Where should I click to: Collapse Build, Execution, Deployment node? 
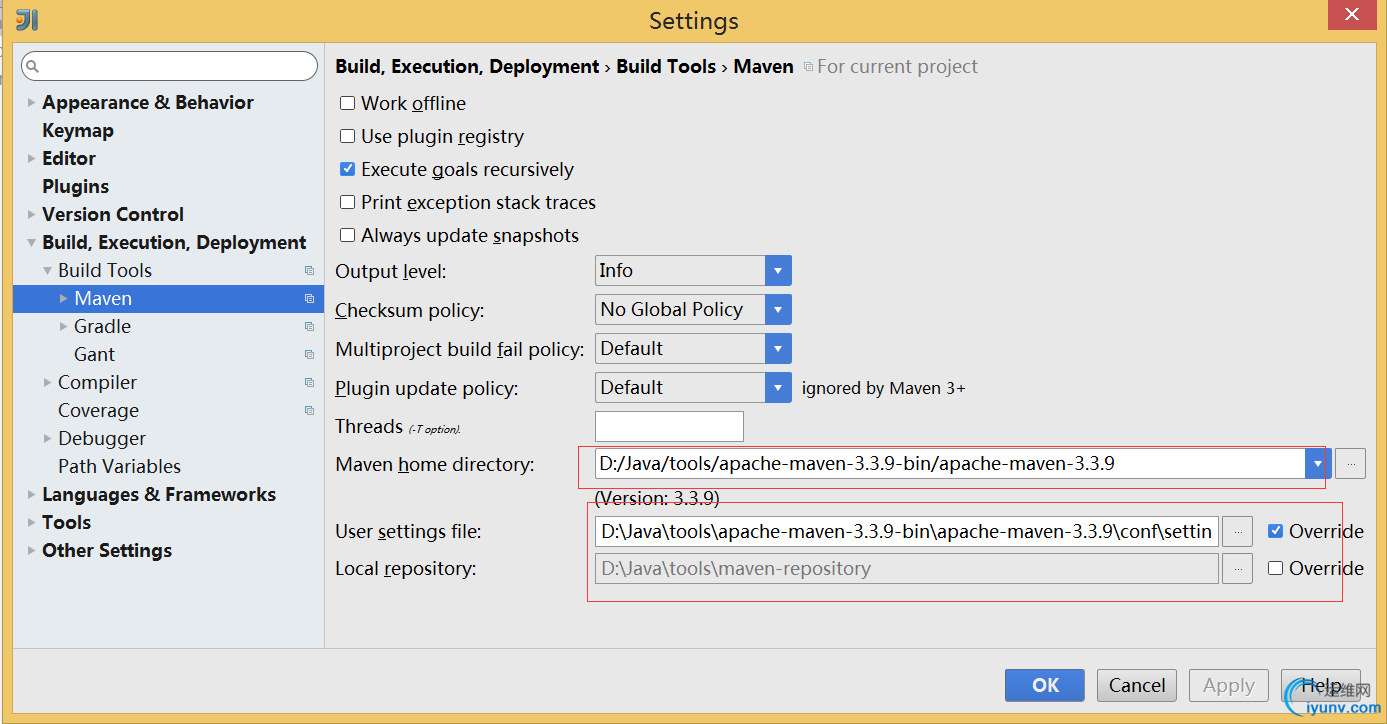point(32,243)
